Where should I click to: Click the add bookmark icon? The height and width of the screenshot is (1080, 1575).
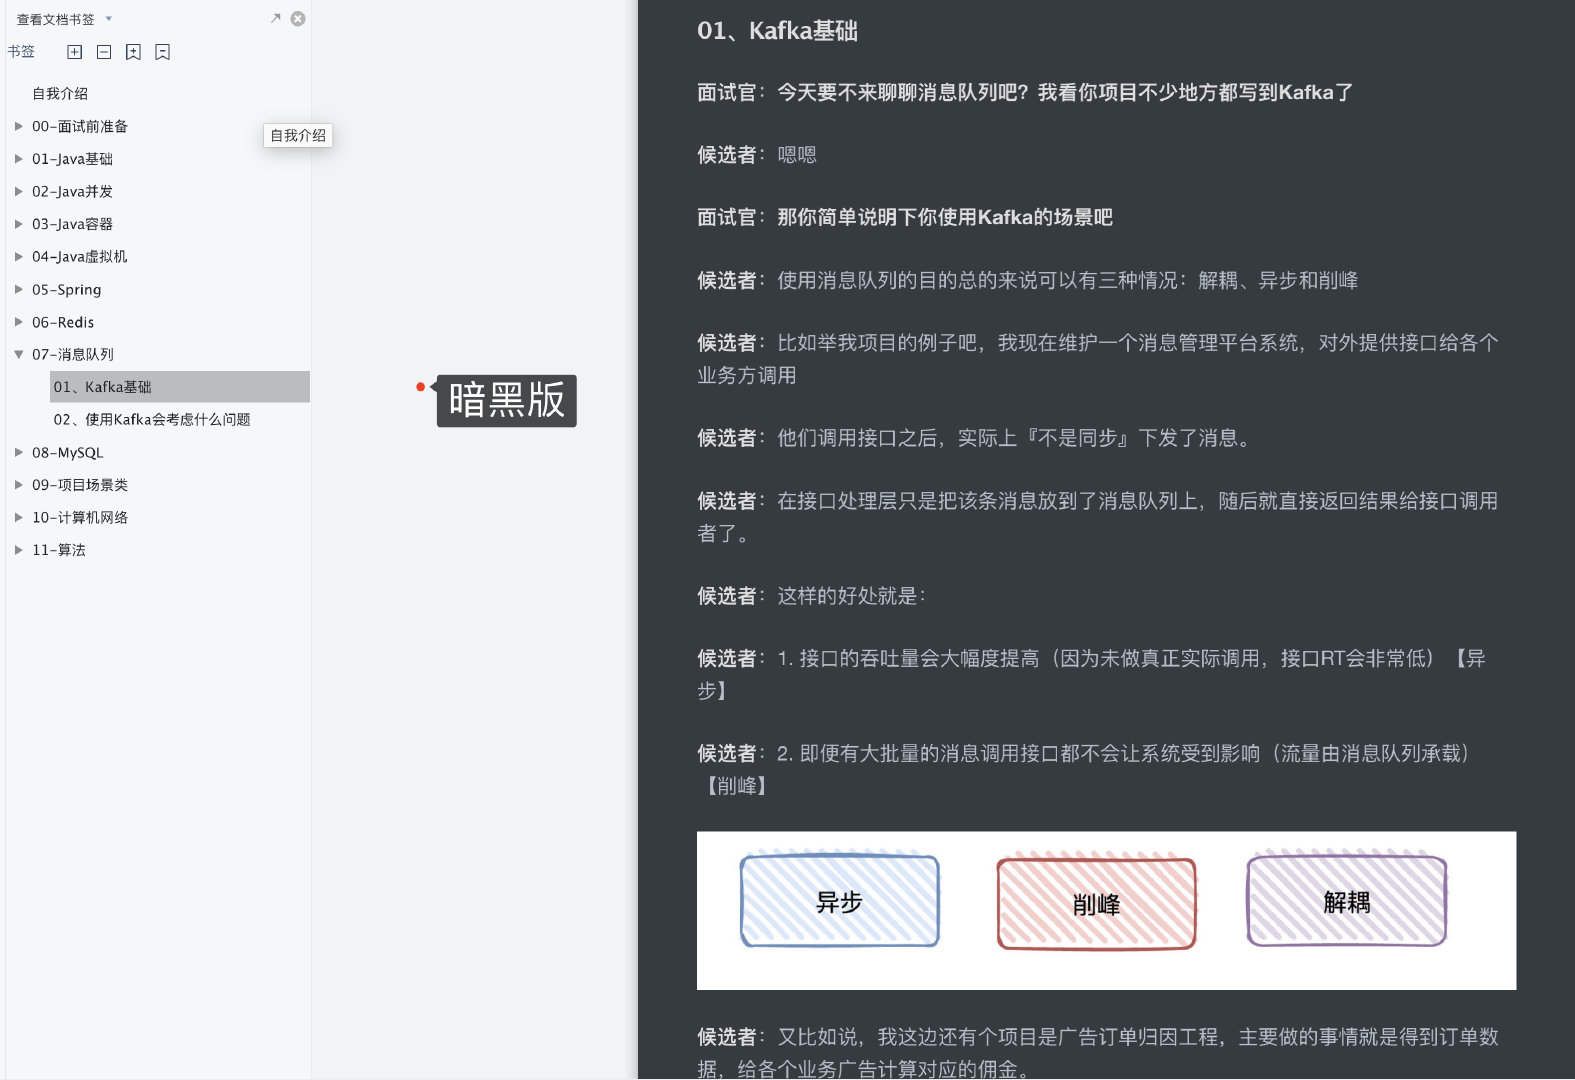click(133, 52)
